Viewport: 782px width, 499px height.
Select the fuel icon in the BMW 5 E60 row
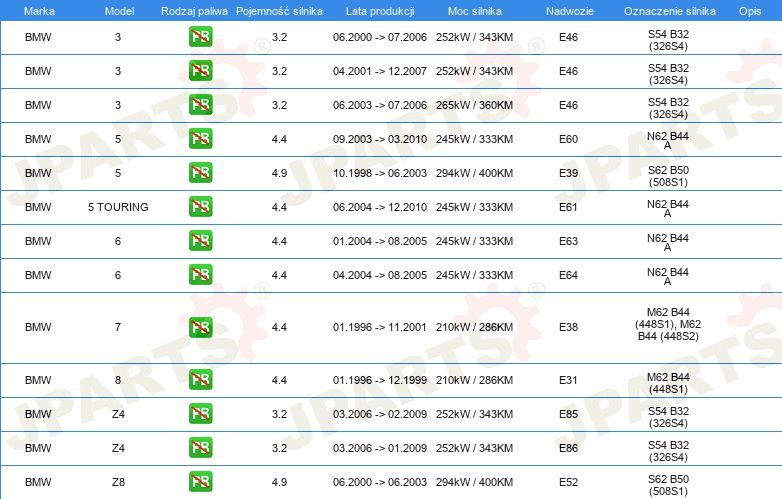(x=200, y=139)
